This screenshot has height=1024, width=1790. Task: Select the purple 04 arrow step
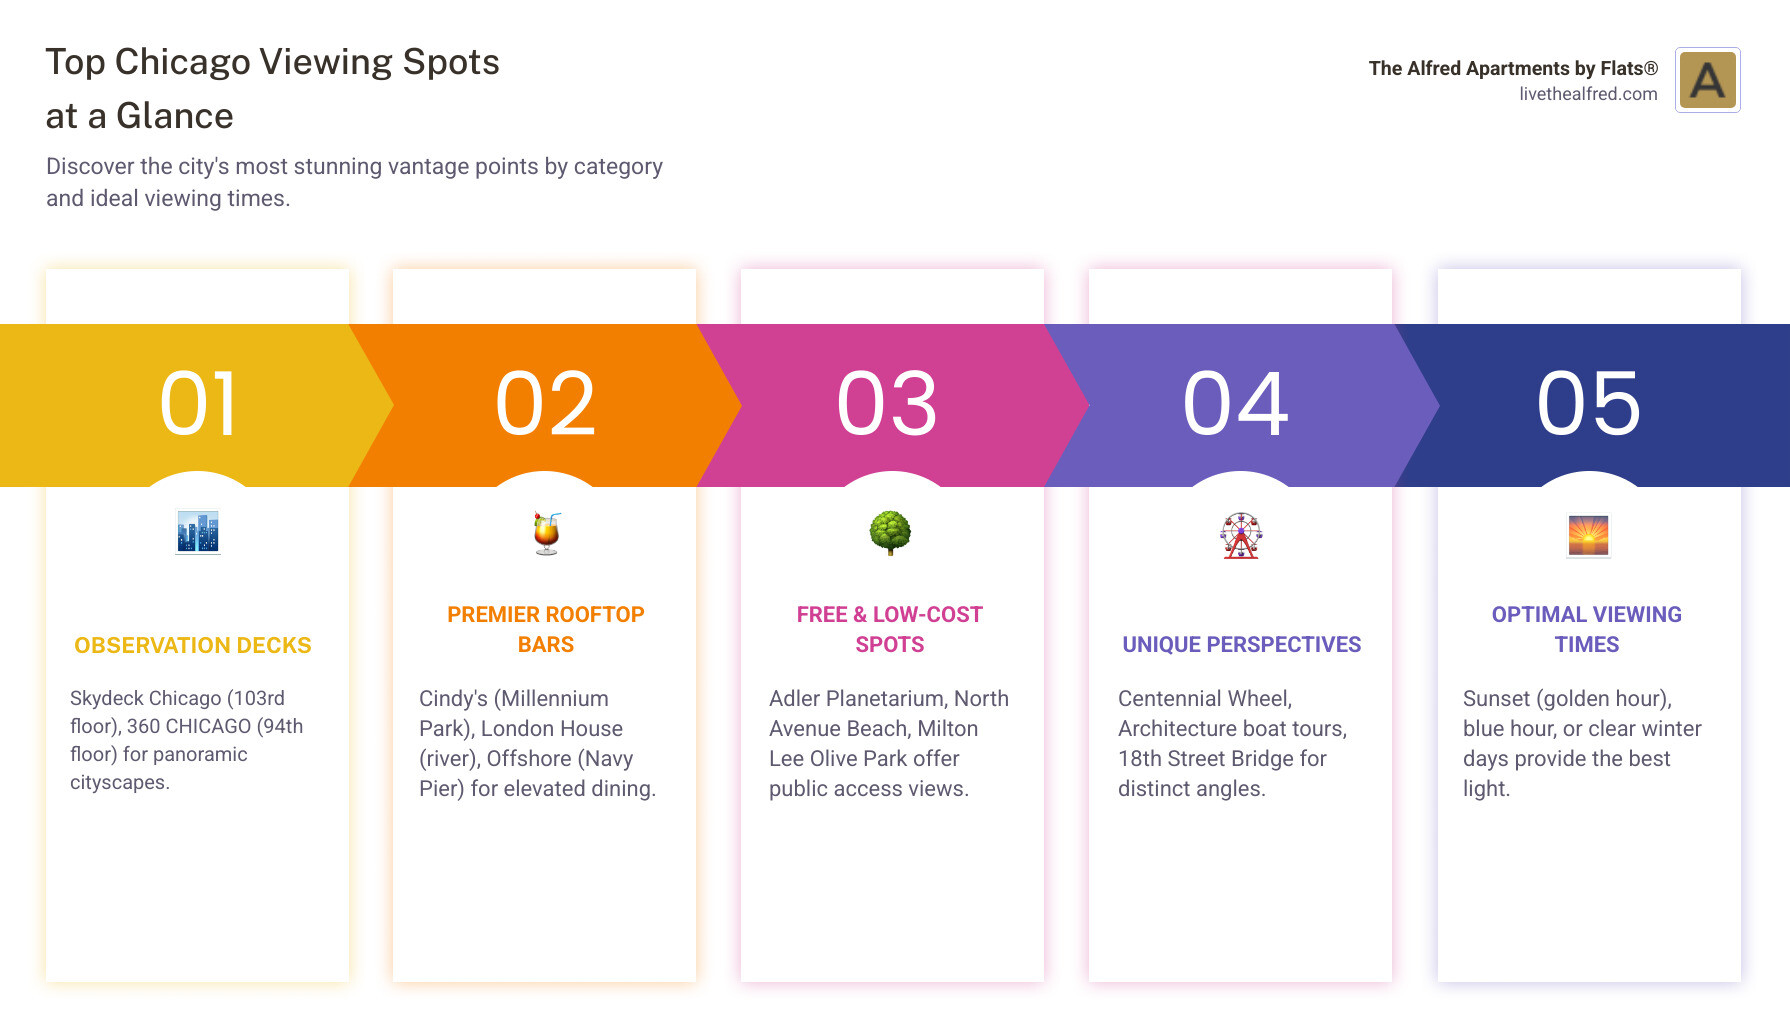[x=1236, y=404]
